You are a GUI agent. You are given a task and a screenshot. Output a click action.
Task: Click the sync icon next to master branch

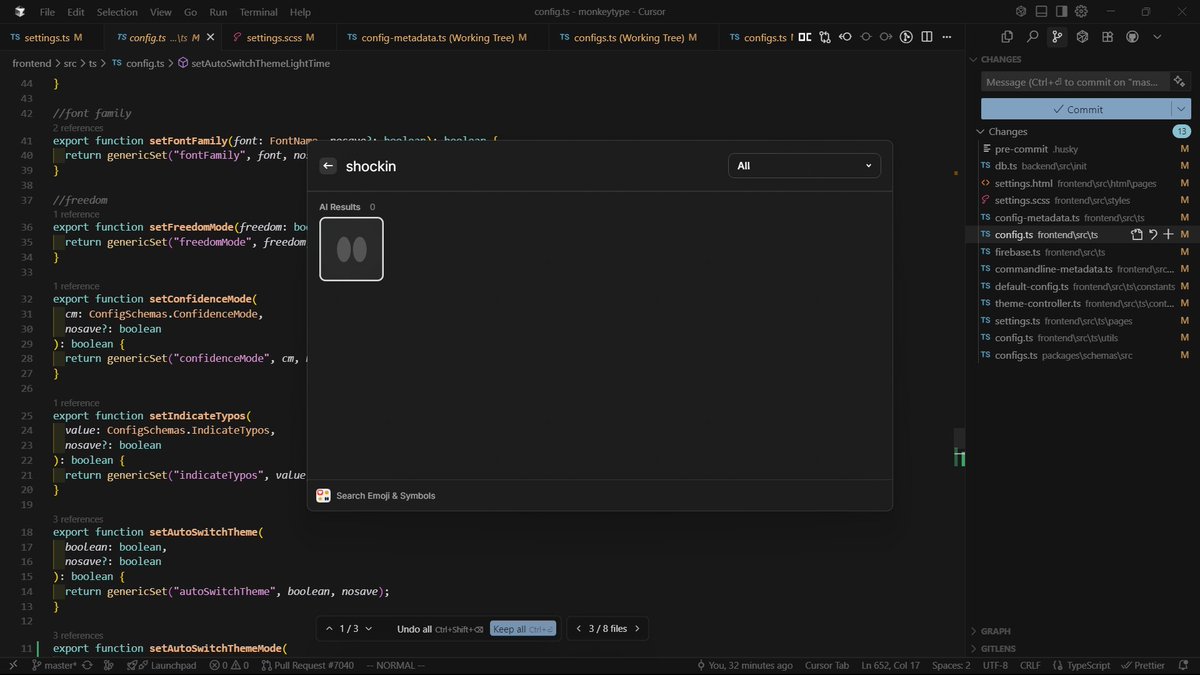click(87, 666)
